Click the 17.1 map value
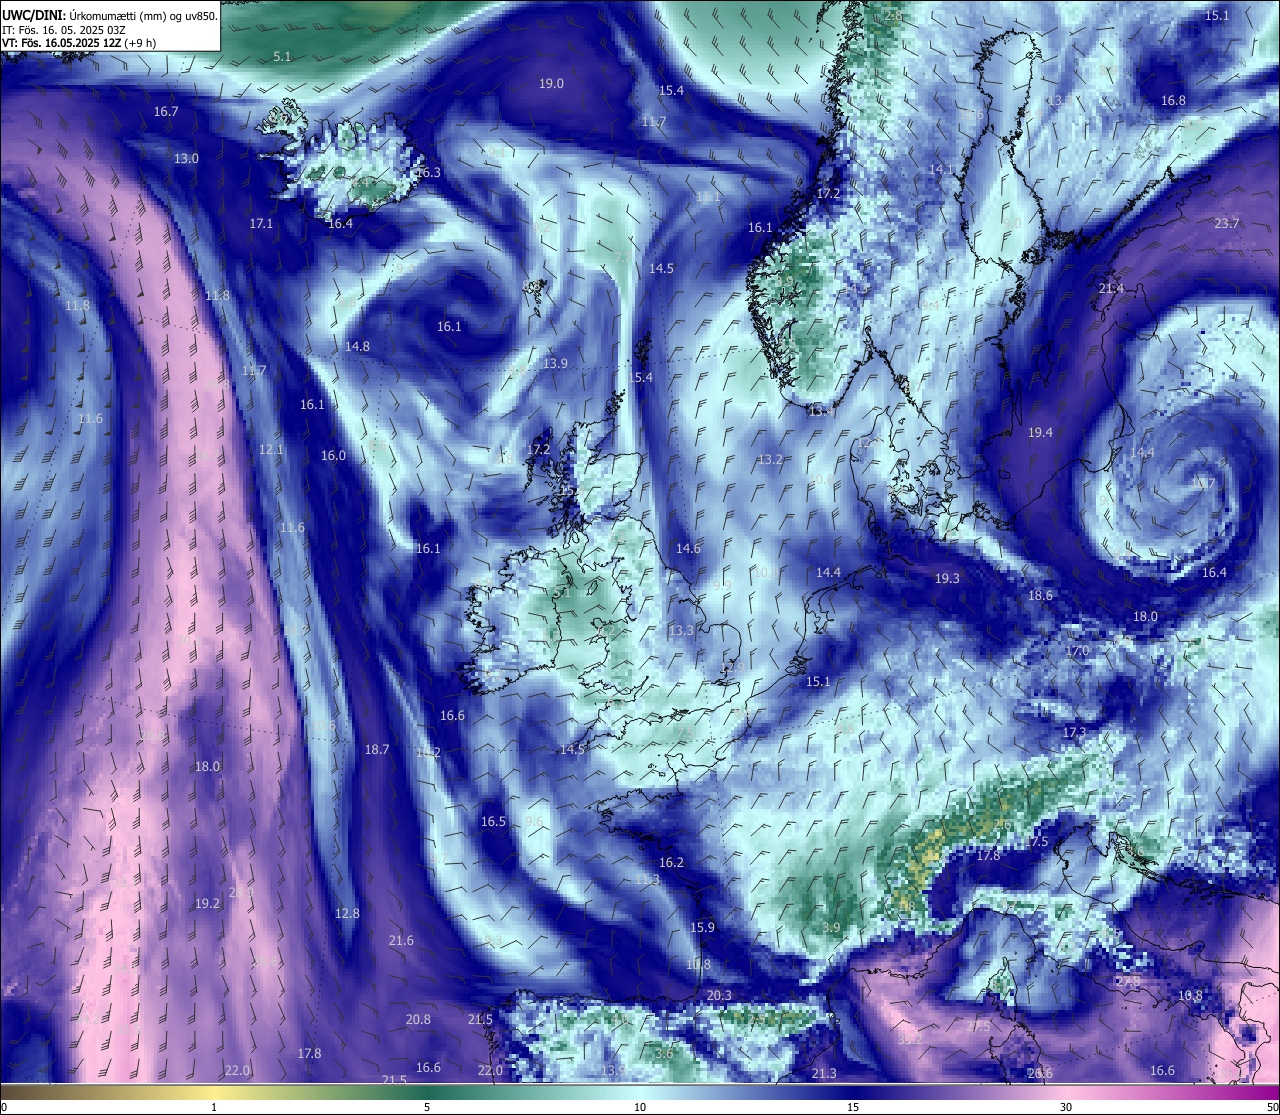The image size is (1280, 1115). pyautogui.click(x=261, y=224)
